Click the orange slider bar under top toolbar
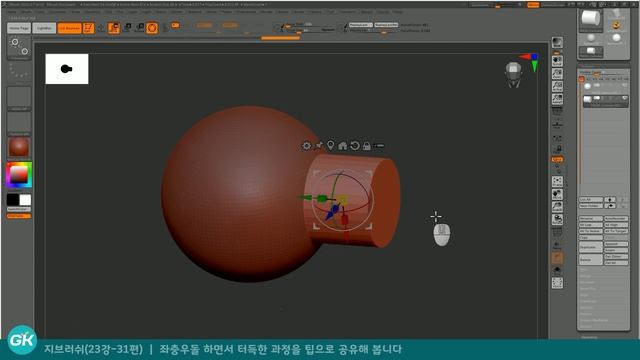Image resolution: width=640 pixels, height=360 pixels. [x=280, y=38]
